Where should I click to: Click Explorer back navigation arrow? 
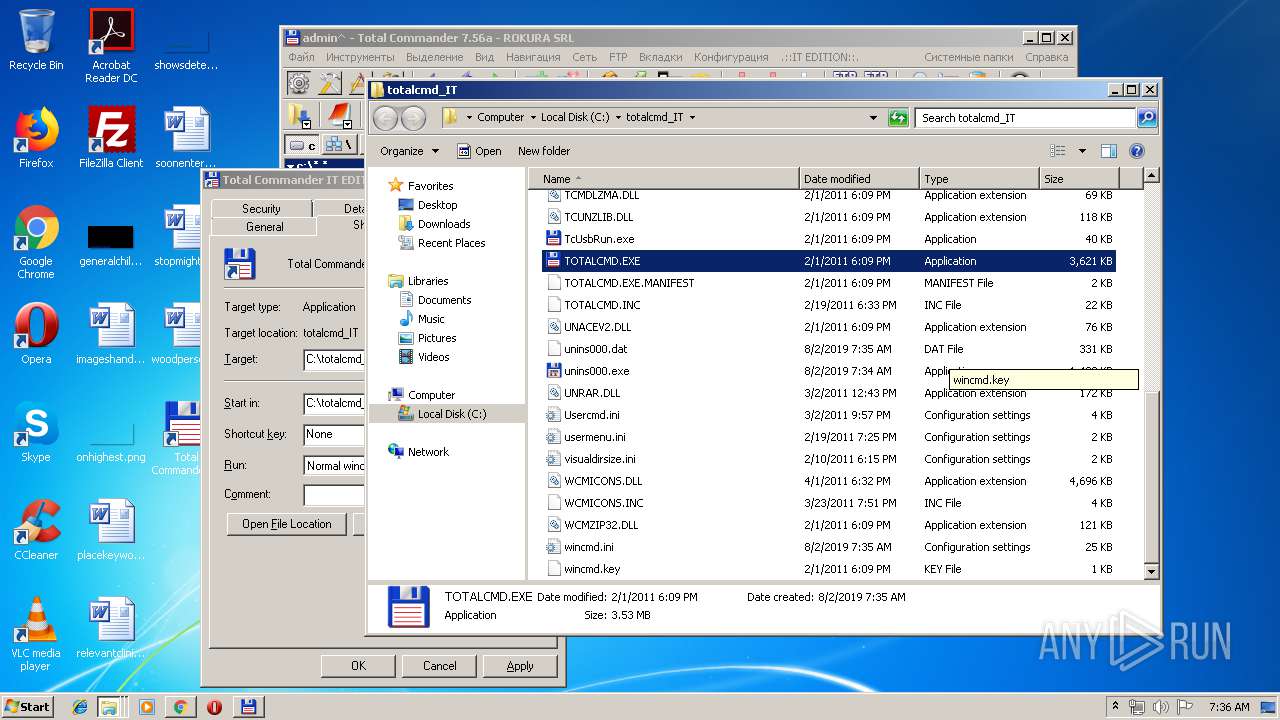pos(386,118)
